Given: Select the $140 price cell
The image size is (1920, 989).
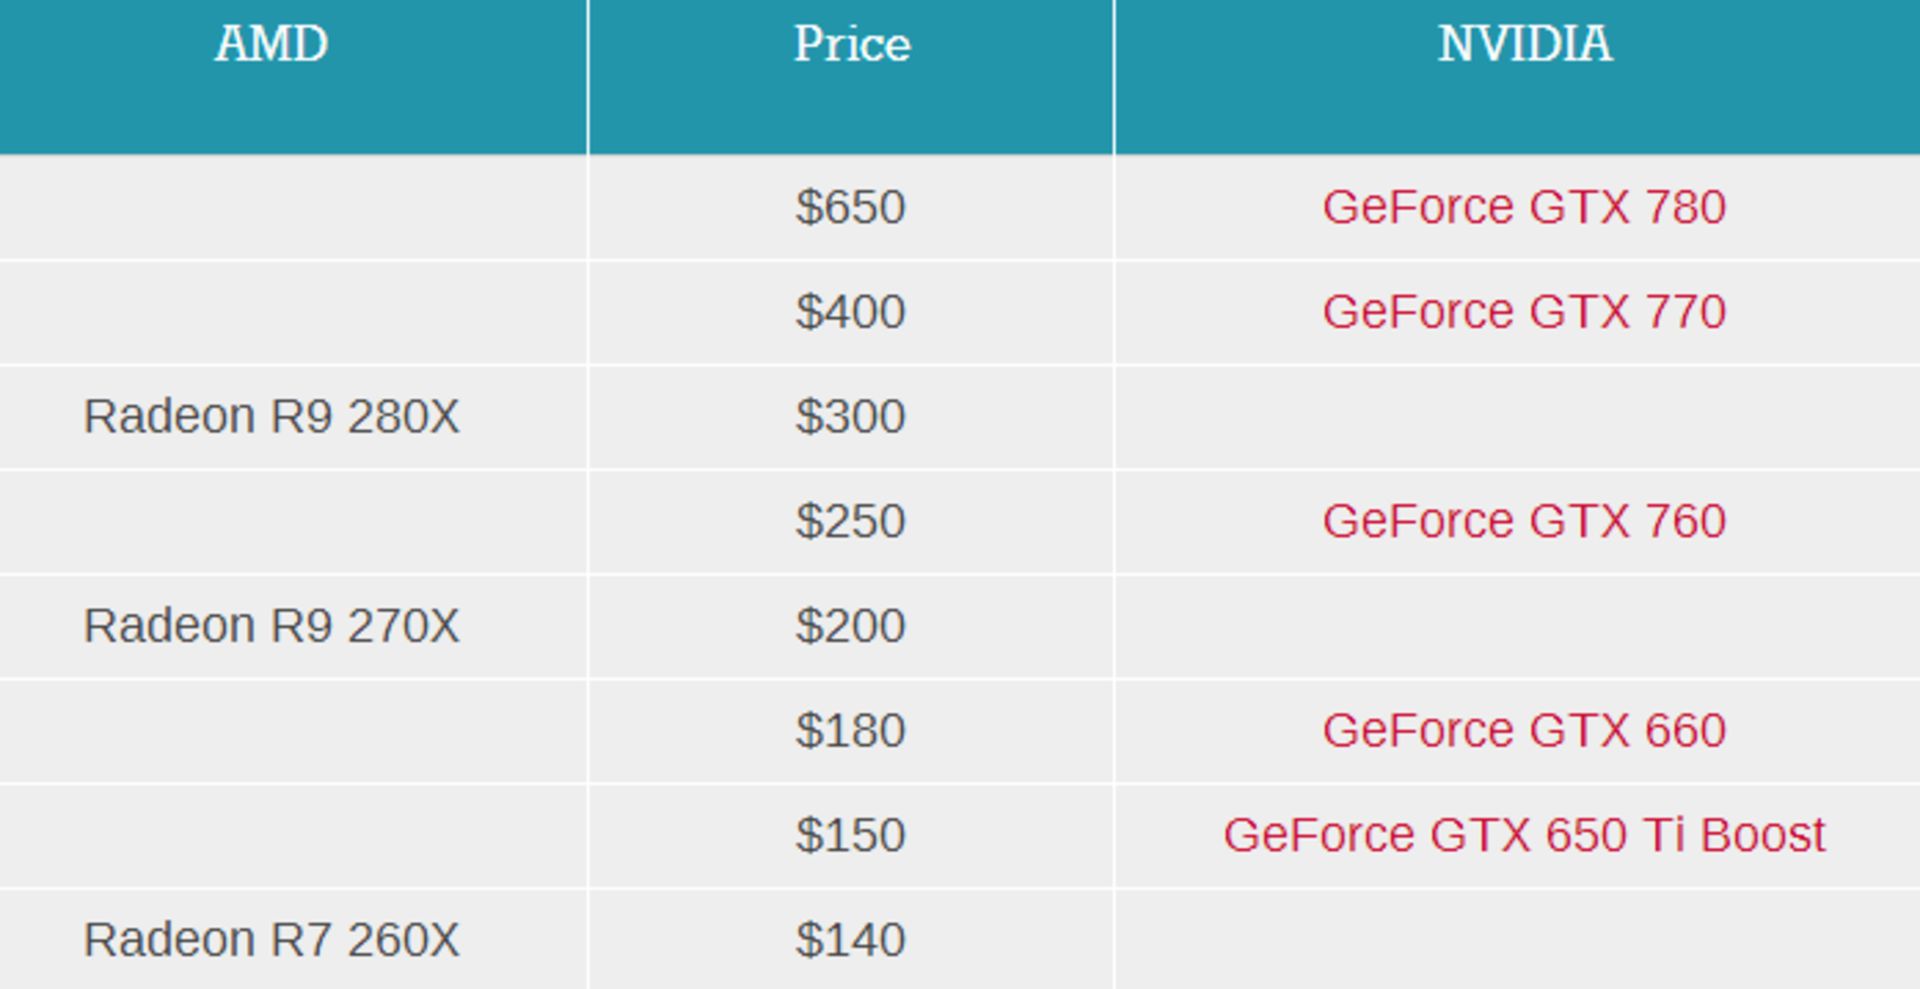Looking at the screenshot, I should [851, 940].
